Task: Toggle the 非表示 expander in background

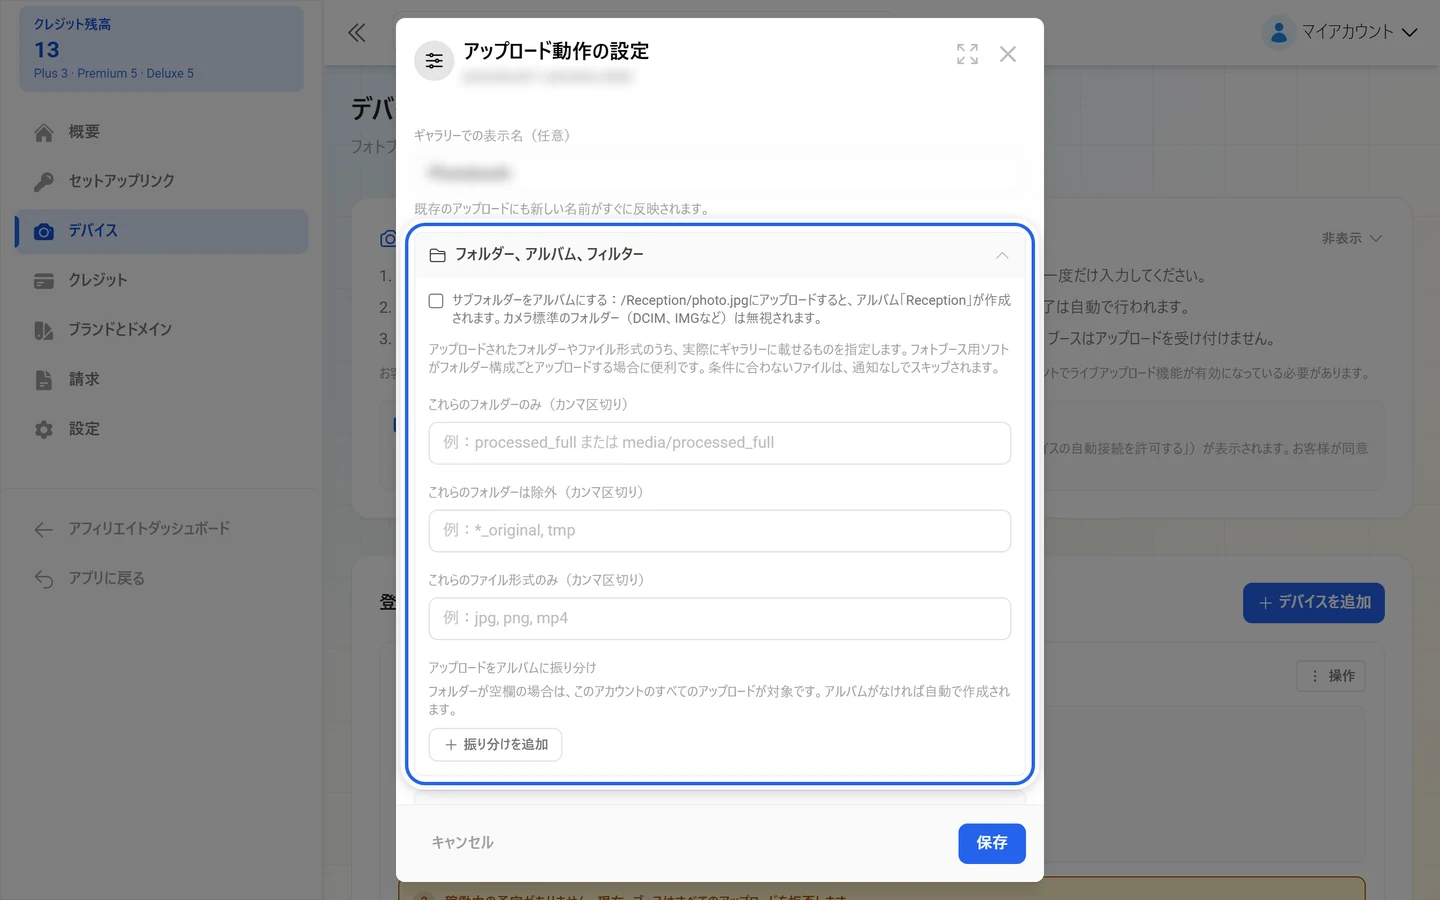Action: [x=1351, y=238]
